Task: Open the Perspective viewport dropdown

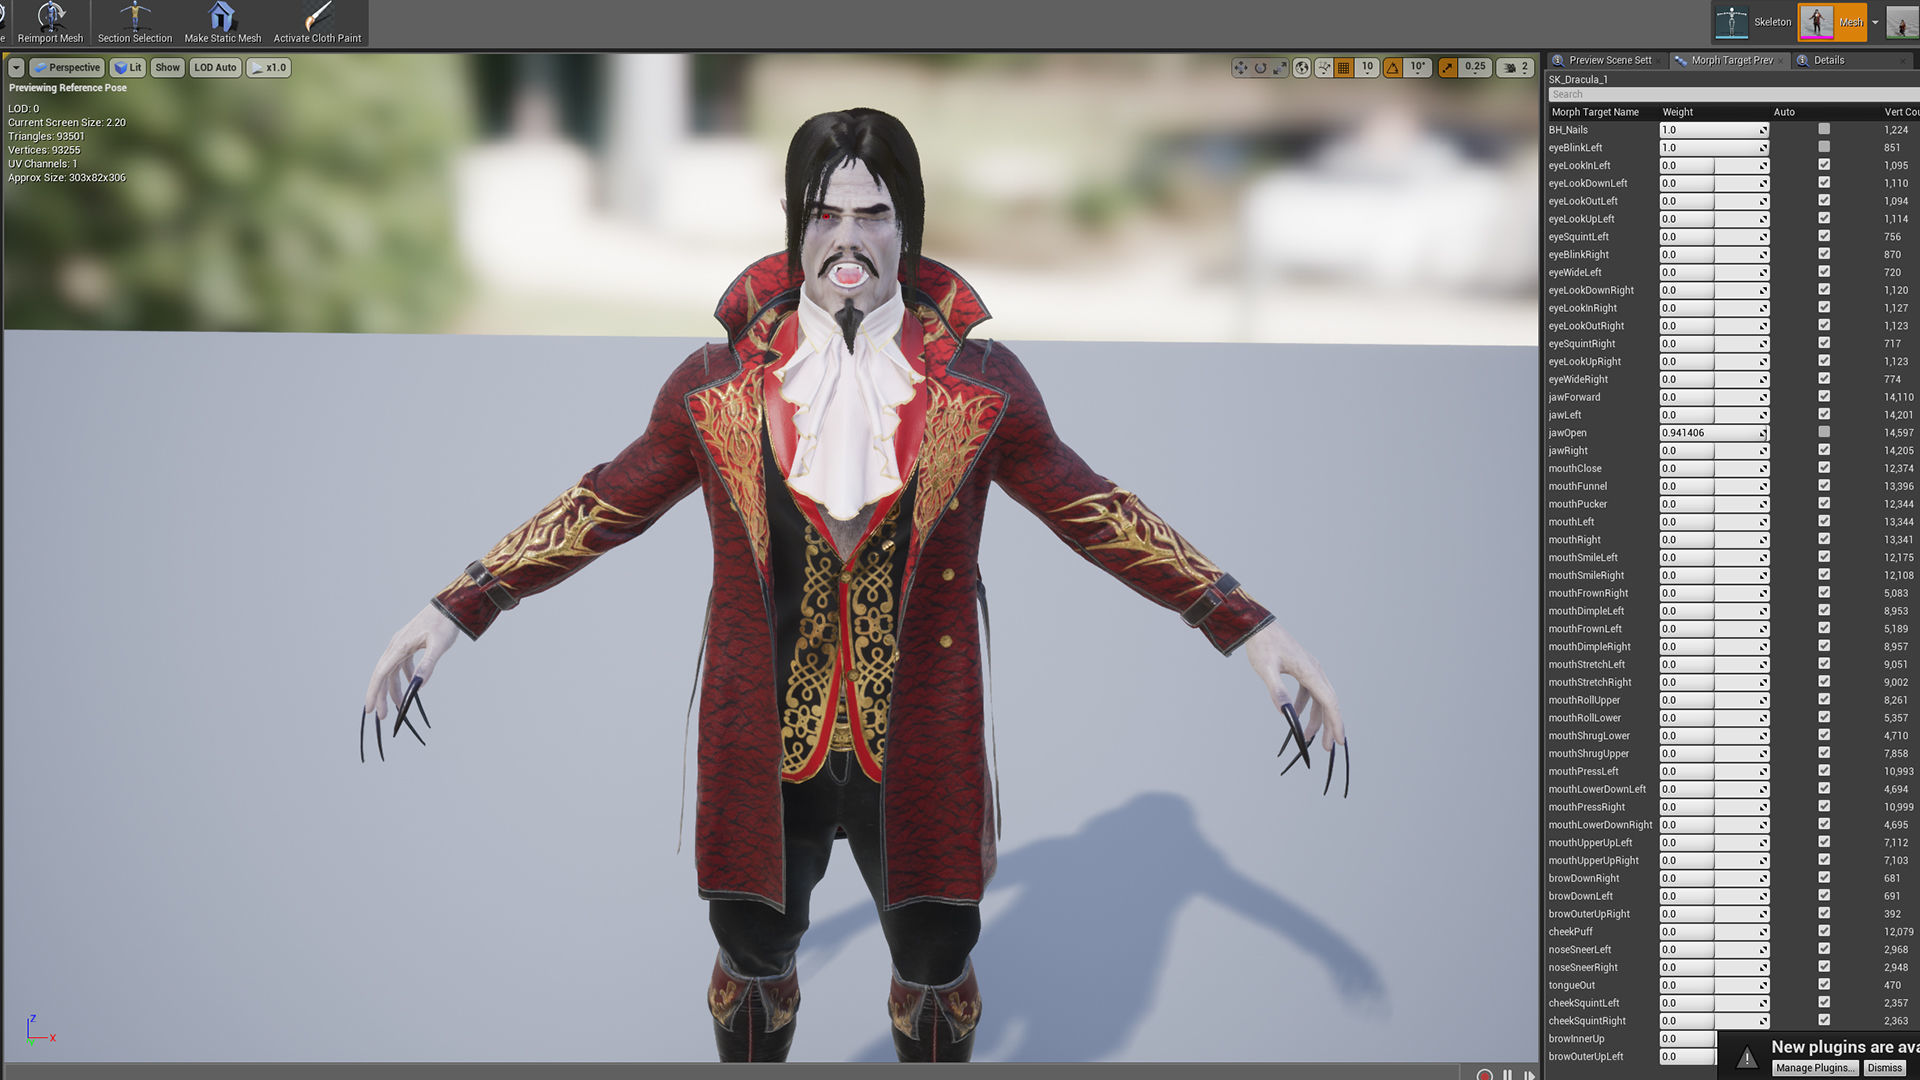Action: pyautogui.click(x=67, y=68)
